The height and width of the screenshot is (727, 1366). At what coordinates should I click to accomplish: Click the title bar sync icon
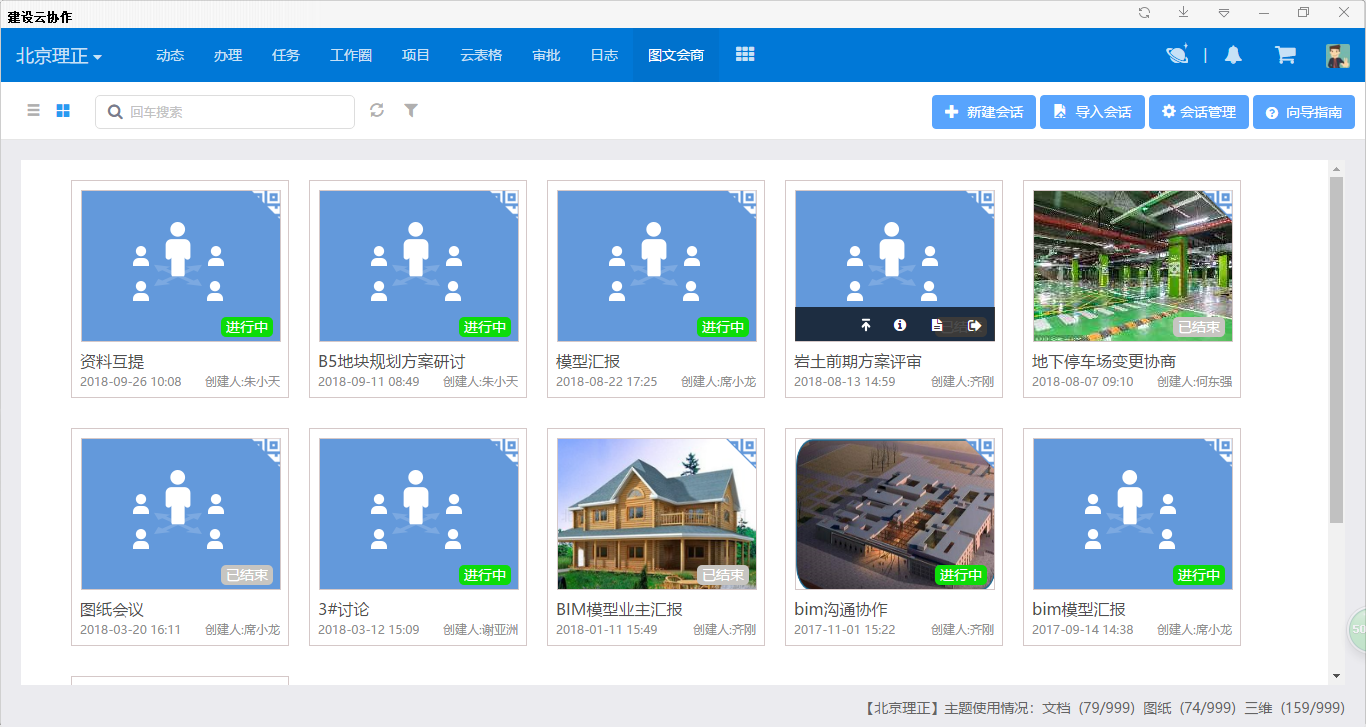point(1144,13)
